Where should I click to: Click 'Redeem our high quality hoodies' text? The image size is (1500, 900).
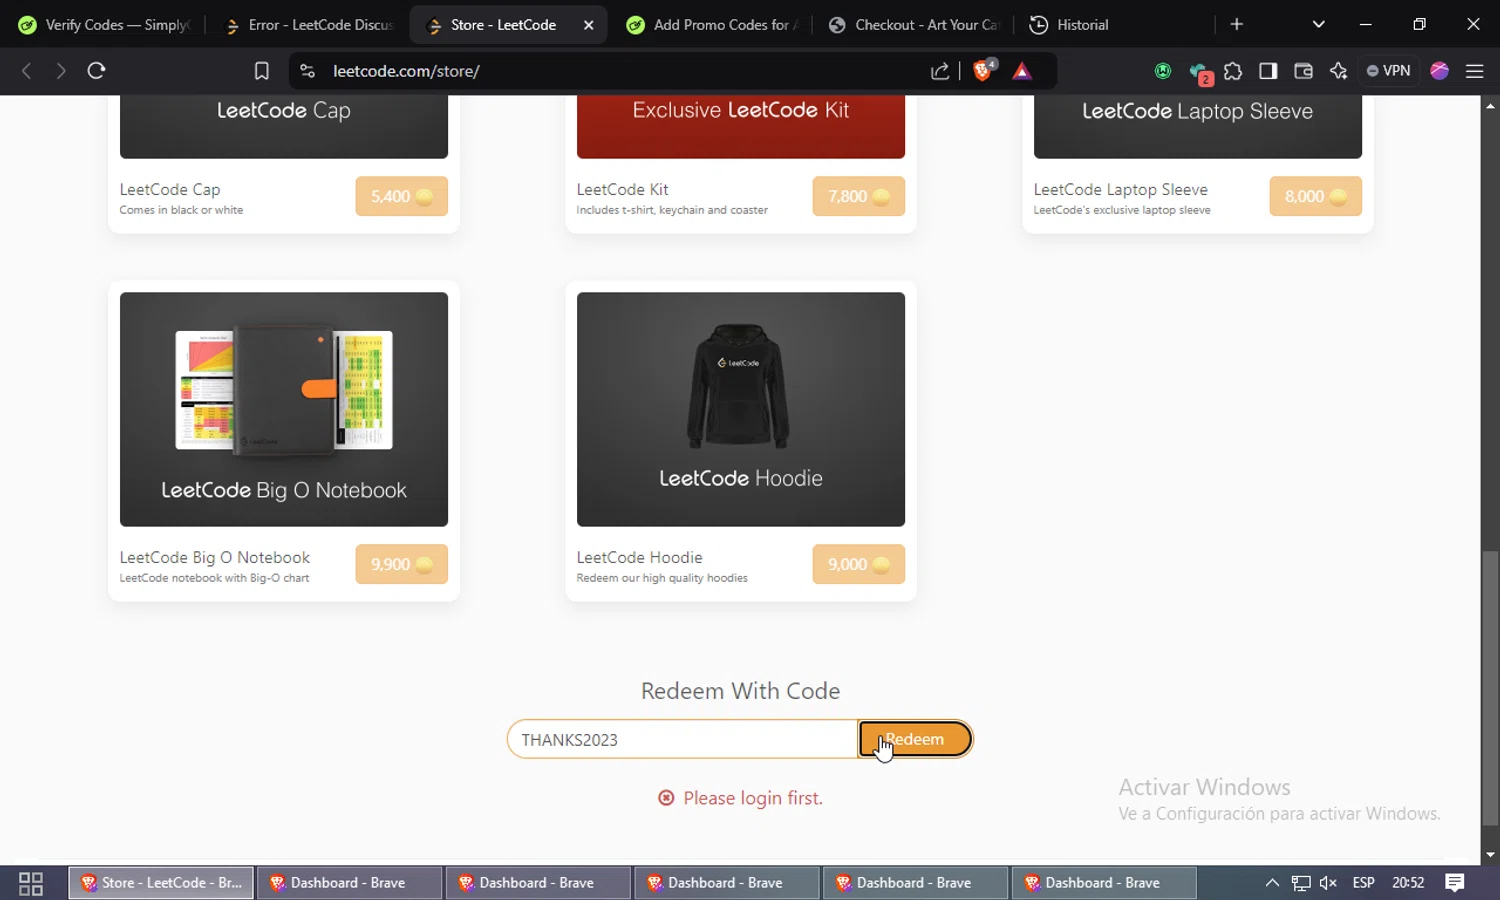pyautogui.click(x=662, y=578)
